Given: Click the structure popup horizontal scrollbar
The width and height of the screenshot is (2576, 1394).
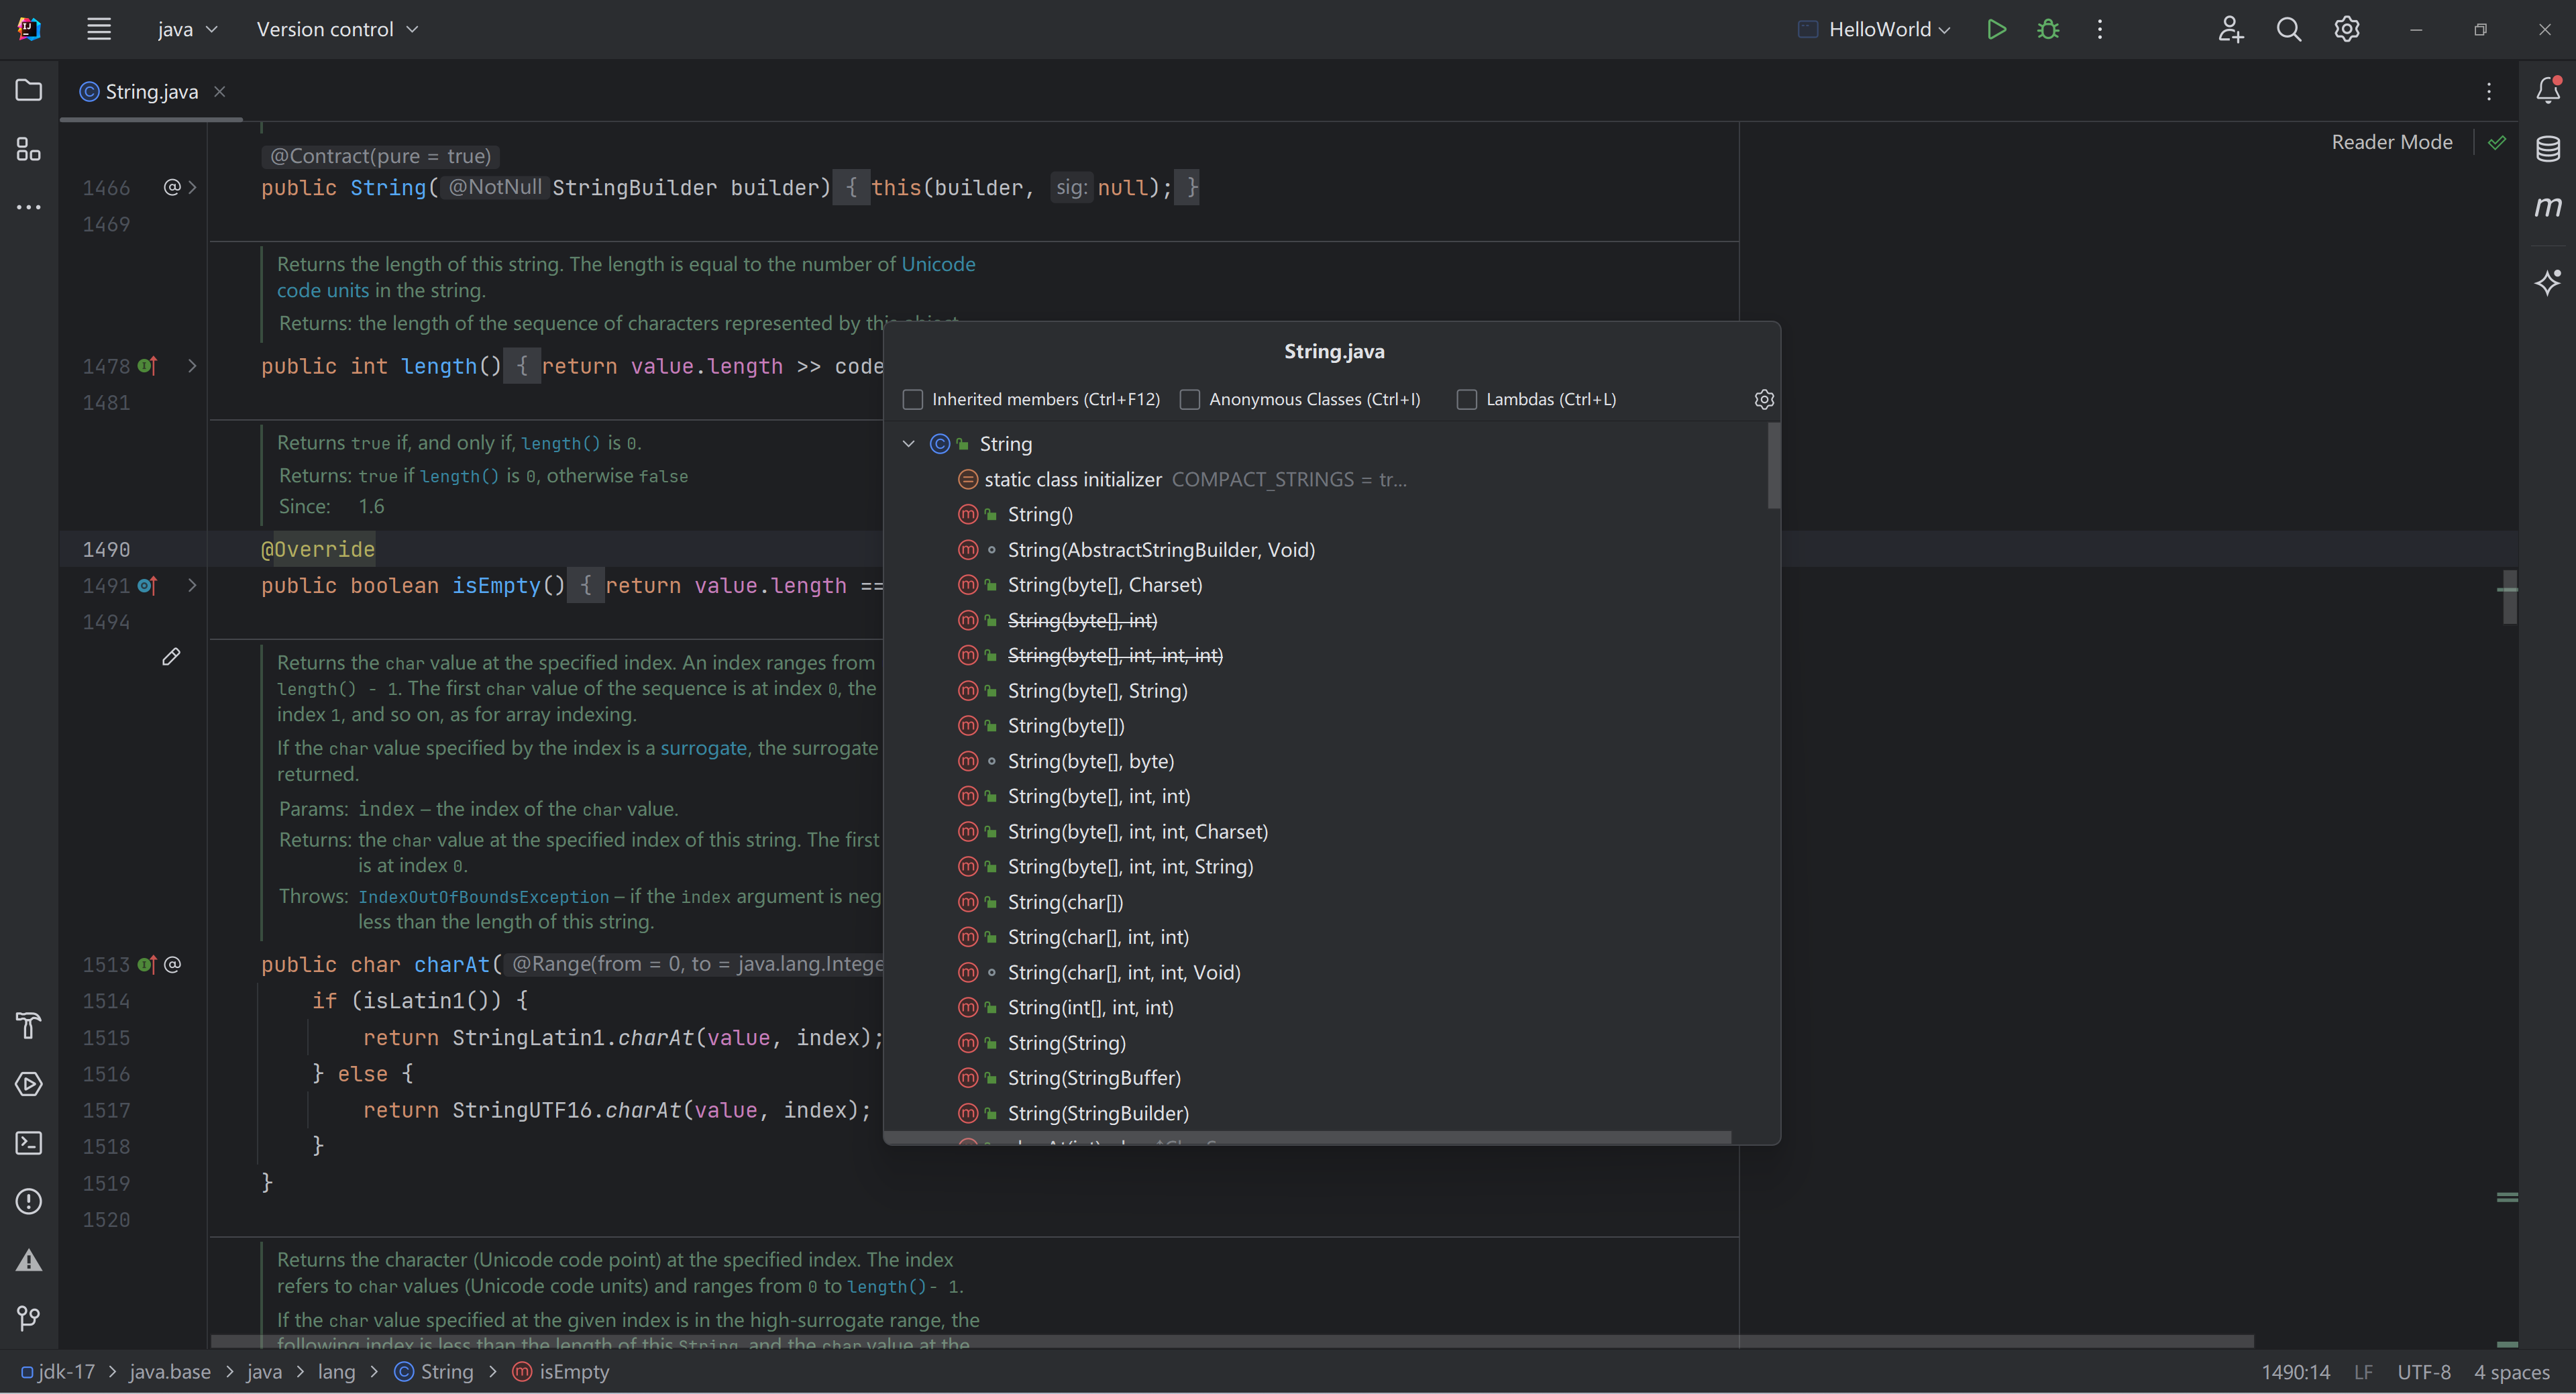Looking at the screenshot, I should (1308, 1137).
